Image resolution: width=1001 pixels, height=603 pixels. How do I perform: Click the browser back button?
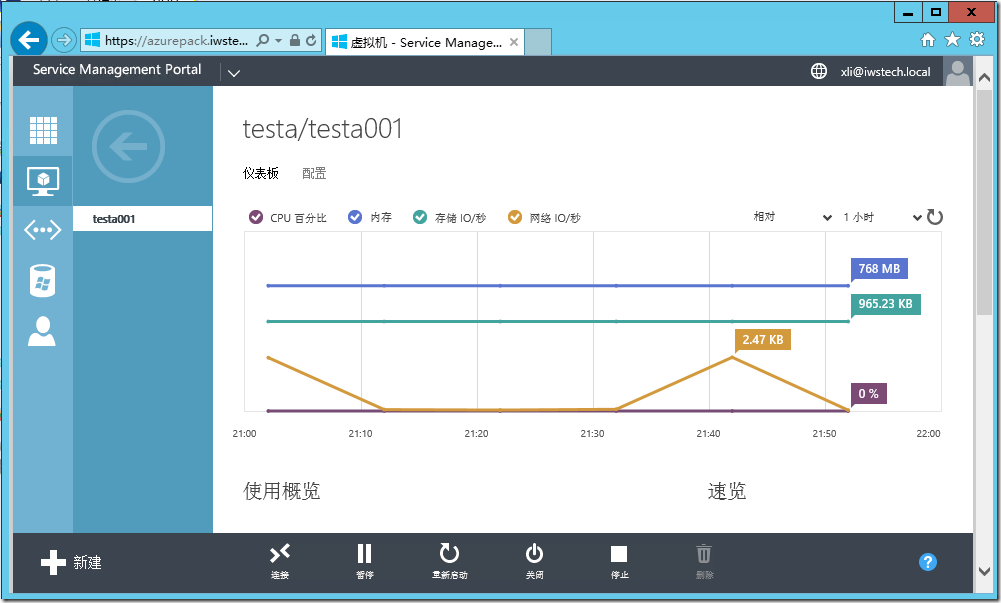click(29, 40)
